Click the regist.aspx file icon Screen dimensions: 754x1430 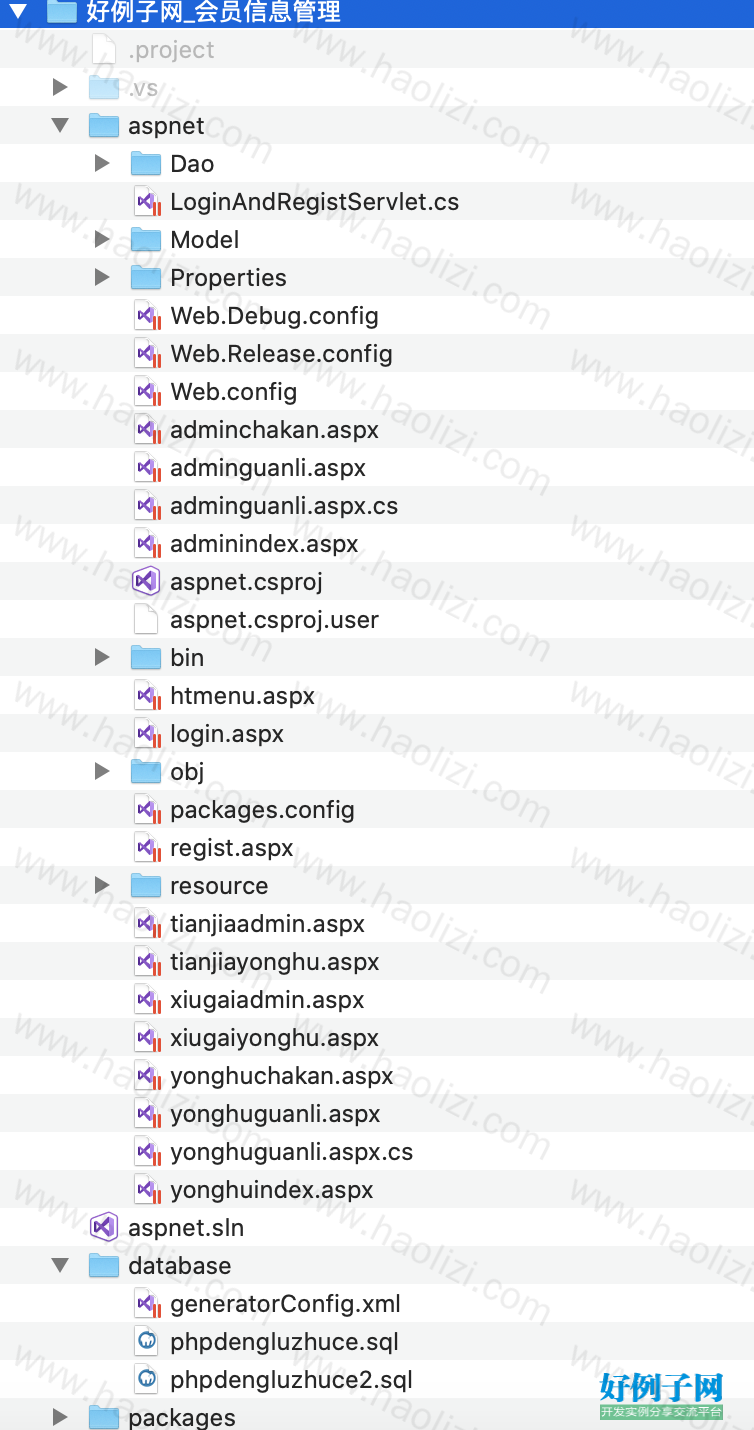click(147, 848)
